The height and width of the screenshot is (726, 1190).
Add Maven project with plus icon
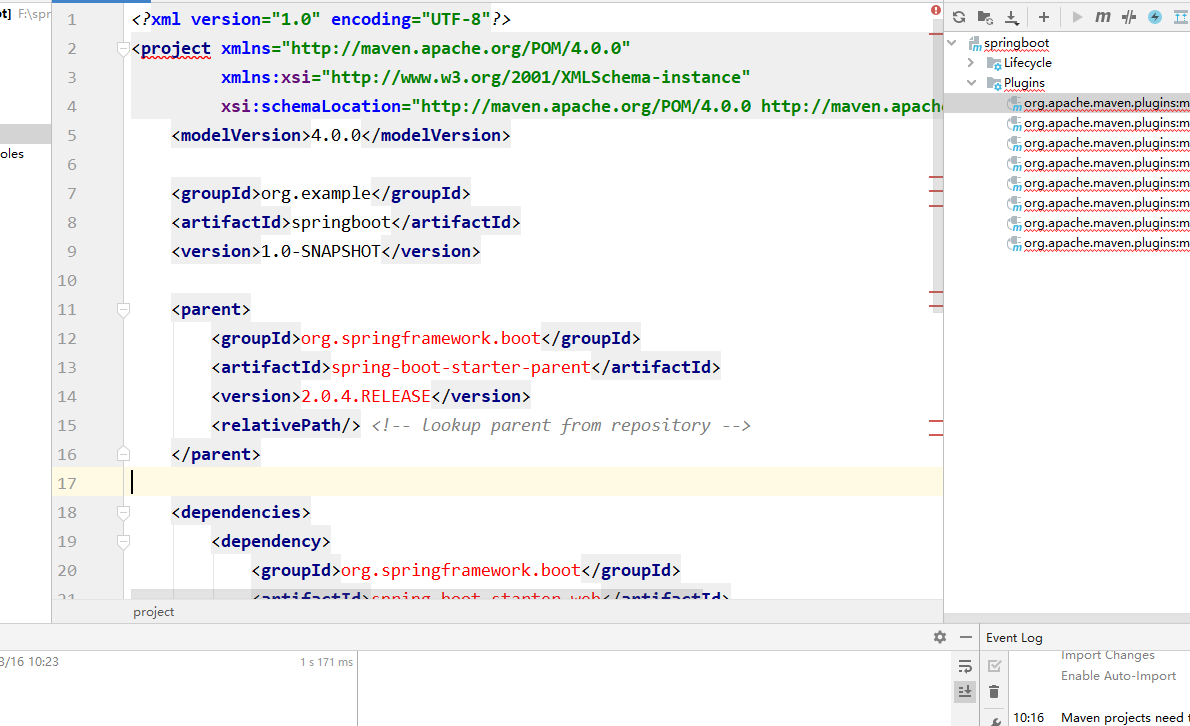tap(1044, 17)
